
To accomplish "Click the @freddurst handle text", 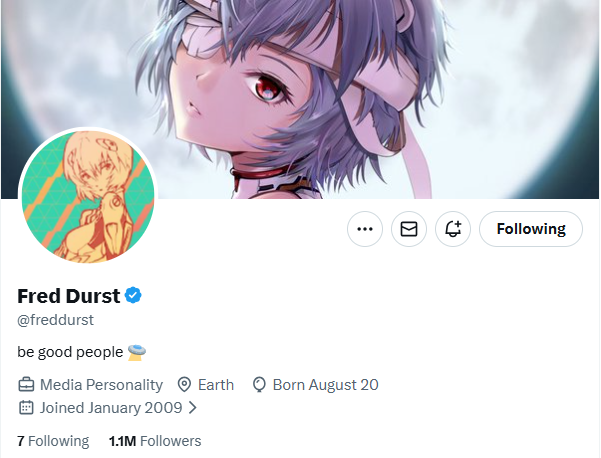I will tap(56, 320).
